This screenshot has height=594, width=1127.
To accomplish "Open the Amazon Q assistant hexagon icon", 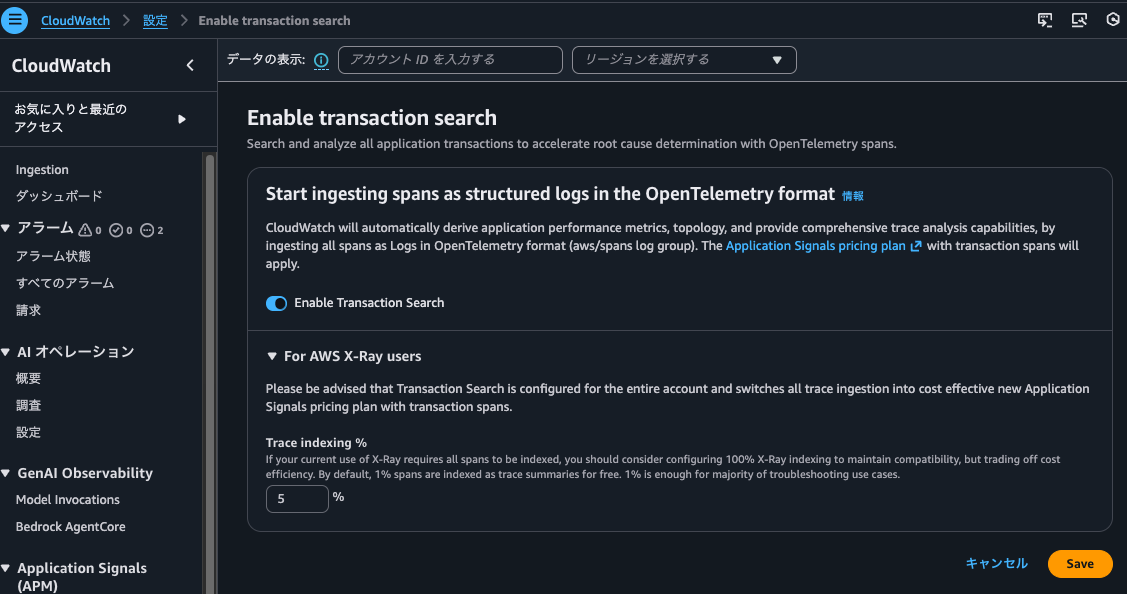I will (1113, 19).
